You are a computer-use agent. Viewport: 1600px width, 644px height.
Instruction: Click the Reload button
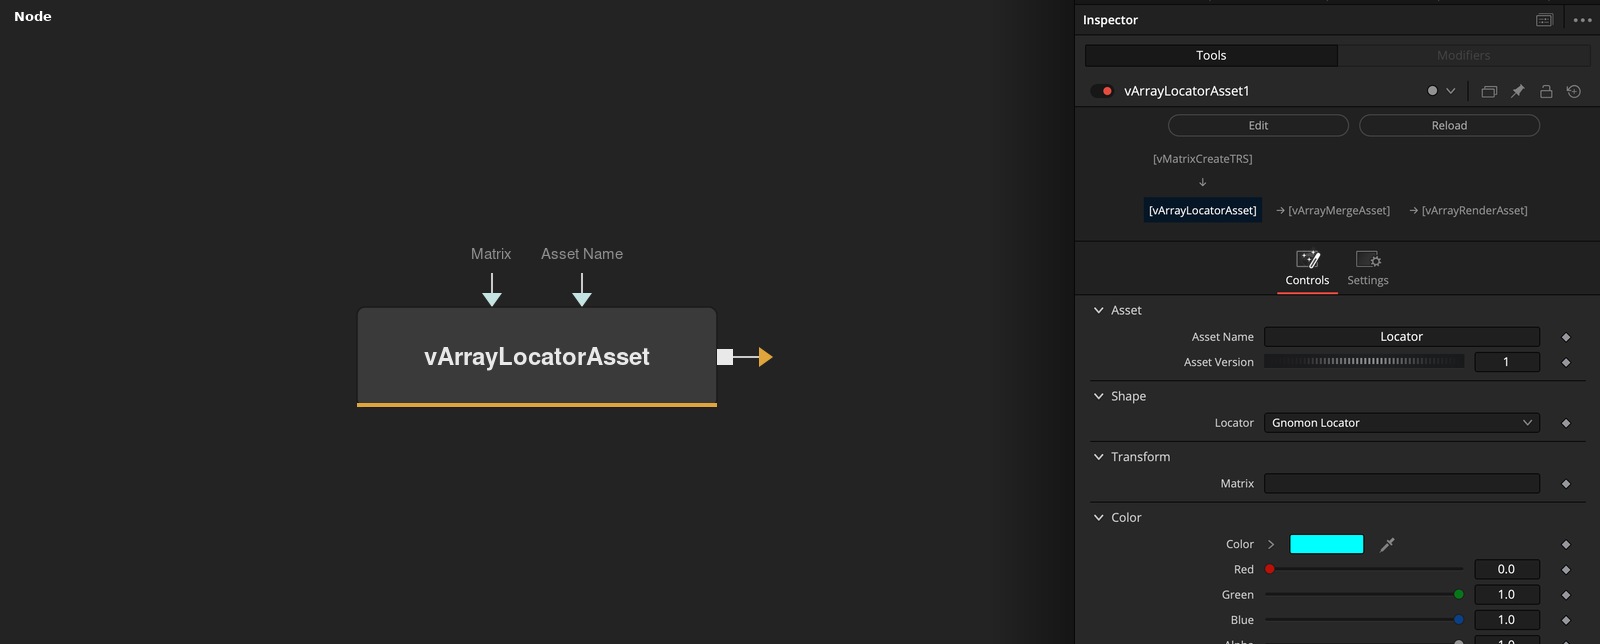pos(1449,125)
